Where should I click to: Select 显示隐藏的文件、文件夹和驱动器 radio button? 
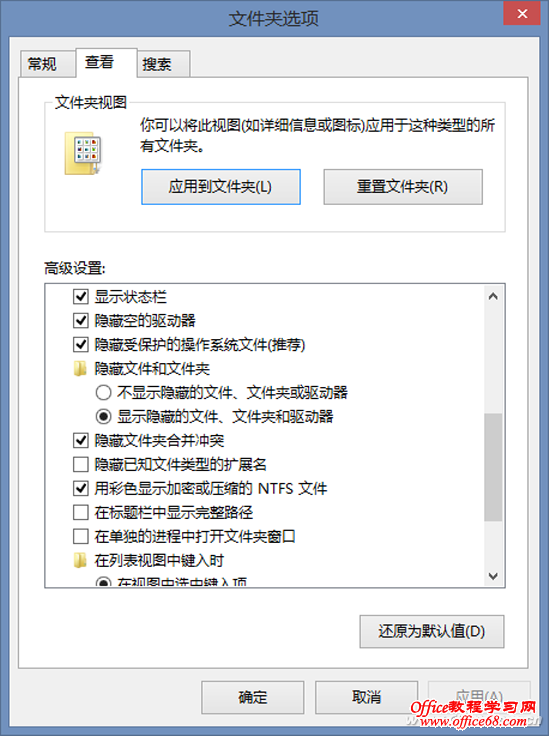click(103, 416)
